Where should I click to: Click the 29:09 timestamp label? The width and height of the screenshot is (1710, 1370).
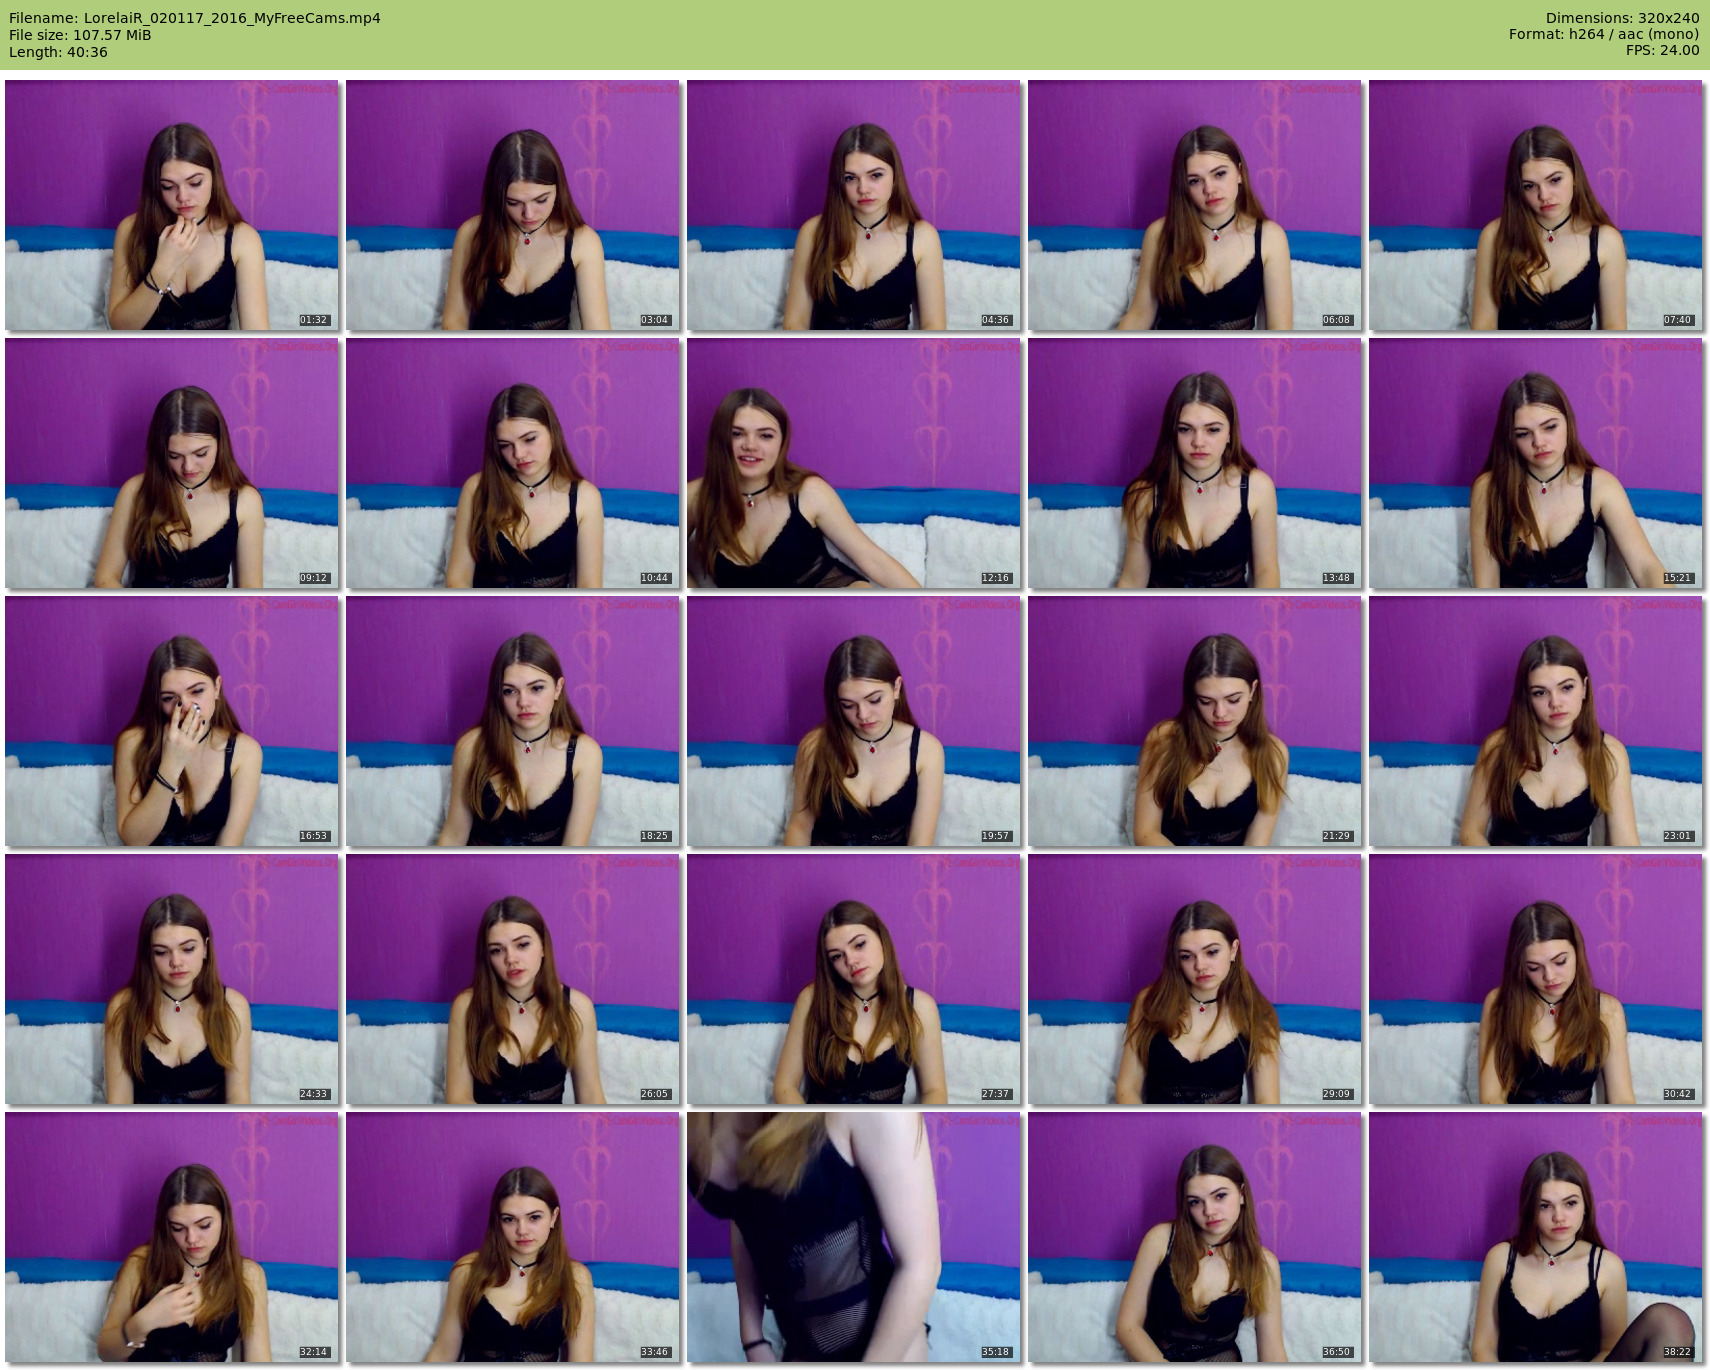point(1336,1094)
